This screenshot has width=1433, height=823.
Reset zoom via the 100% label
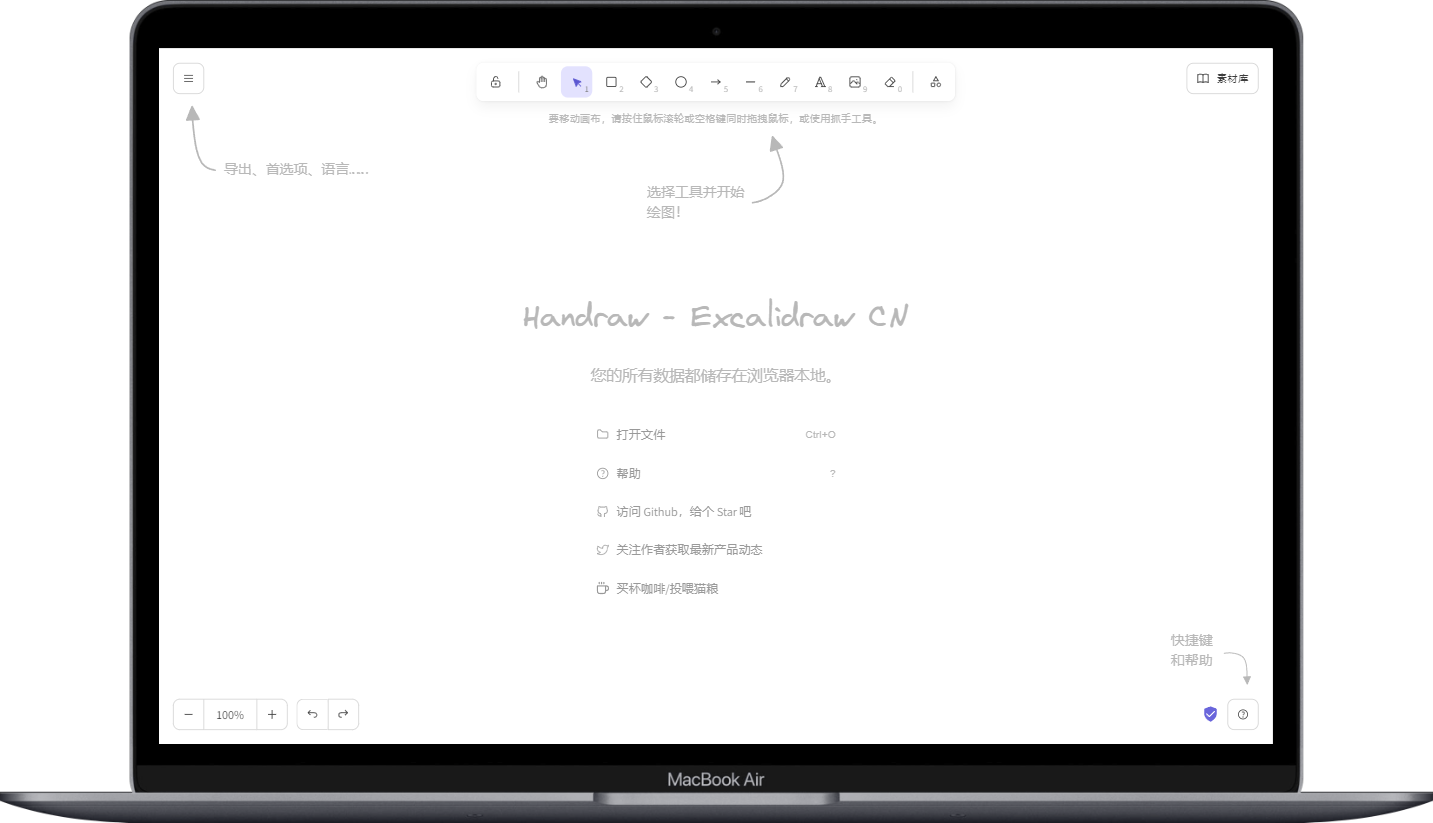230,714
